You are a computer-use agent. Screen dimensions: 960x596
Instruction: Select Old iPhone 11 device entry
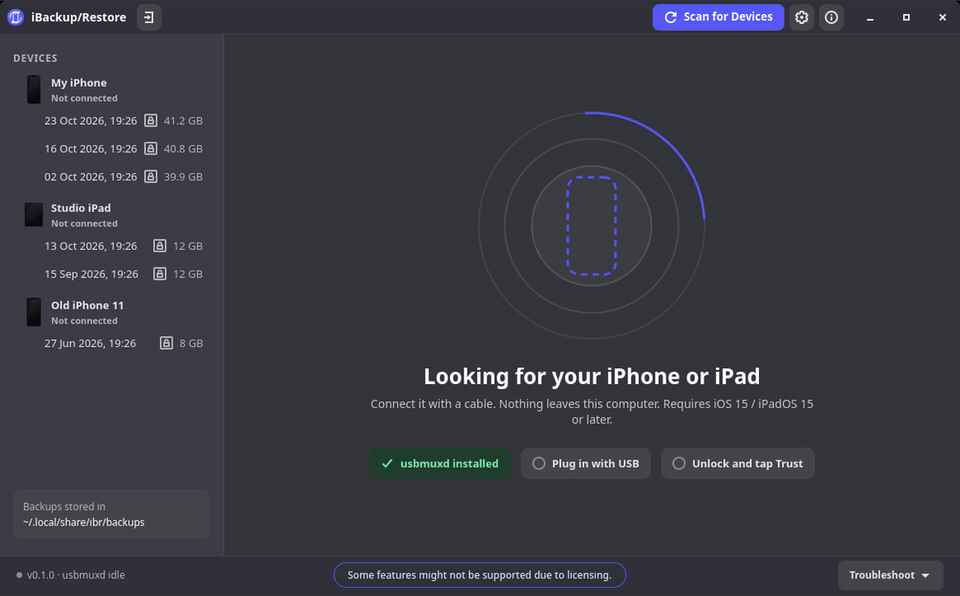(x=113, y=312)
